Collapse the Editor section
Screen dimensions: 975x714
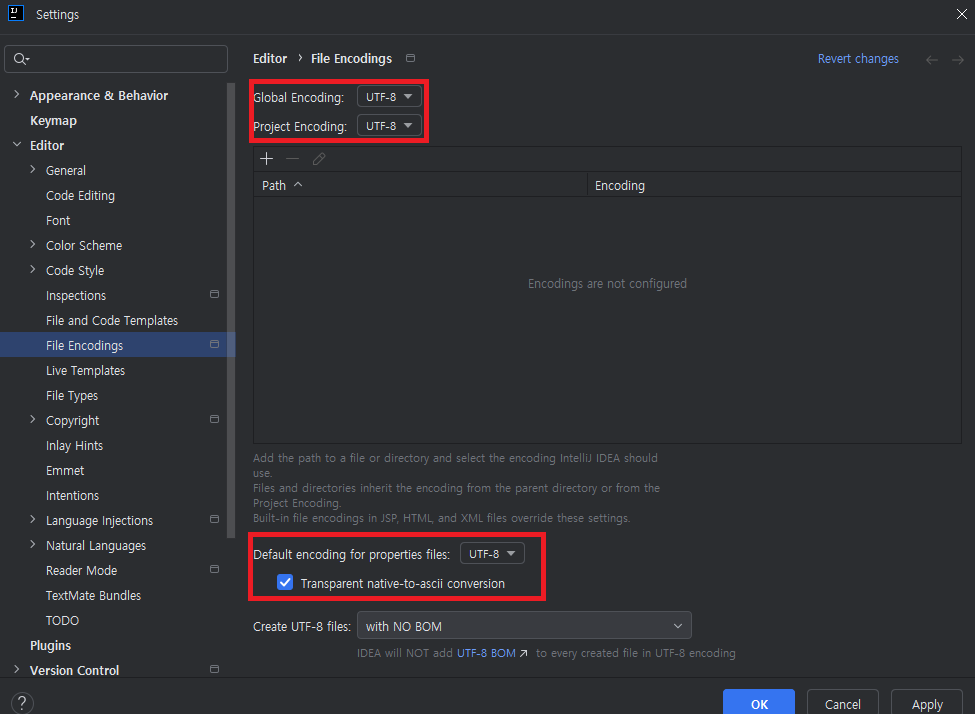point(17,144)
